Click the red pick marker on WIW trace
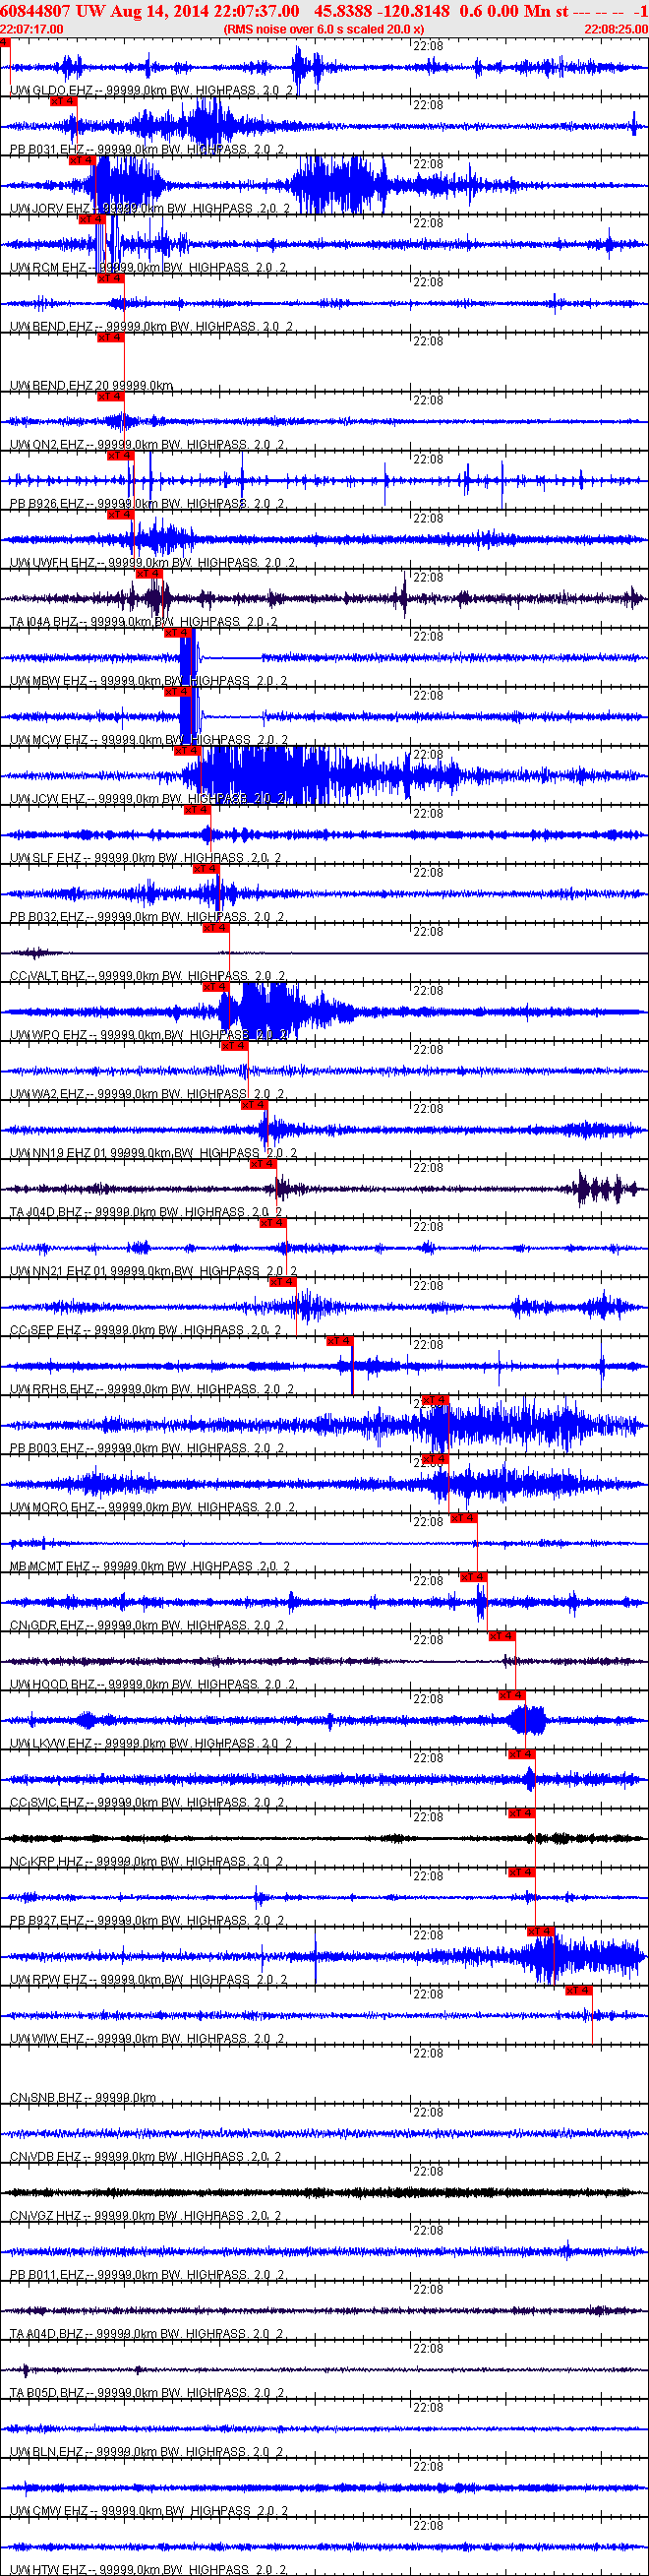The width and height of the screenshot is (649, 2576). pos(579,1989)
